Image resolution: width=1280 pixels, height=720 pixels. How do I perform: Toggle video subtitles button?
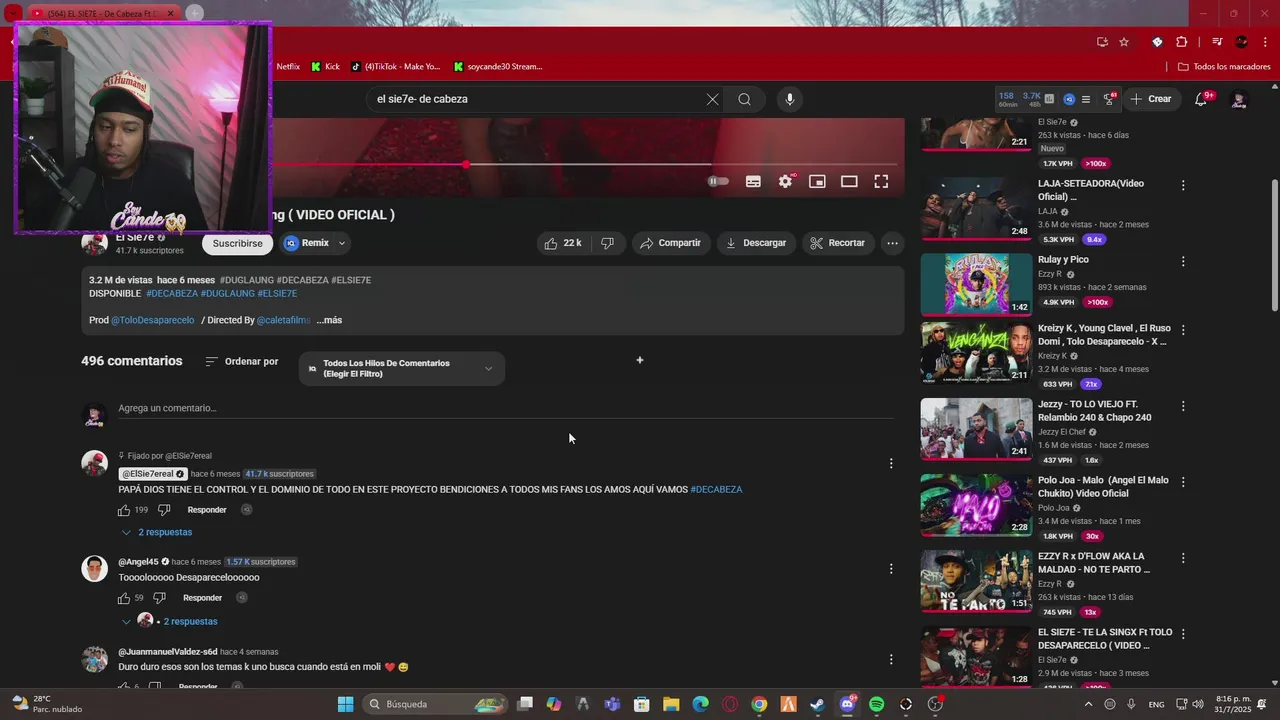(753, 181)
